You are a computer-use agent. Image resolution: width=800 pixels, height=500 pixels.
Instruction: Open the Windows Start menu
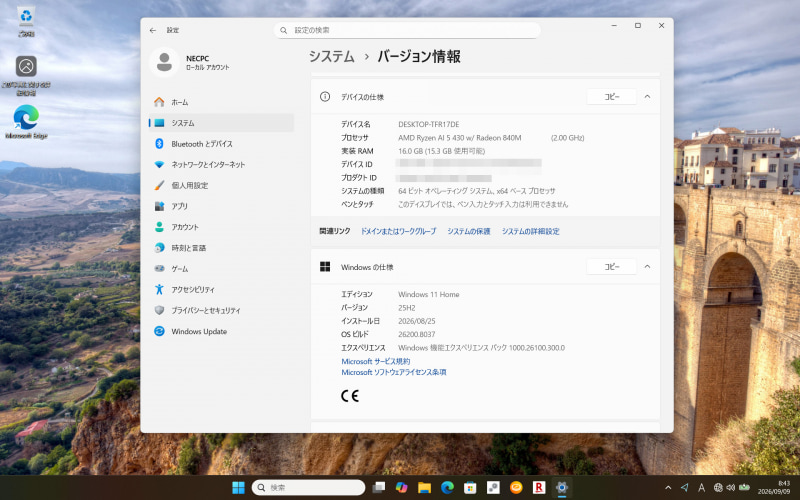(x=238, y=488)
